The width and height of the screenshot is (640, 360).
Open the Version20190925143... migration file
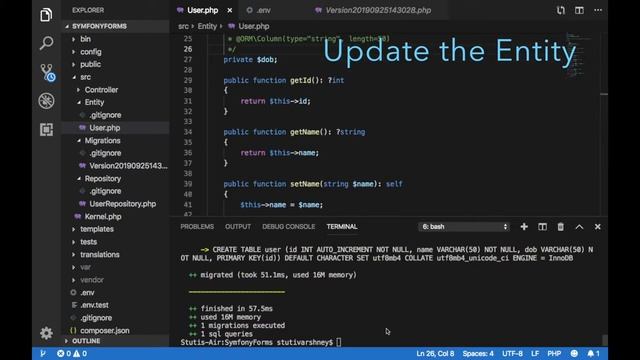point(115,166)
